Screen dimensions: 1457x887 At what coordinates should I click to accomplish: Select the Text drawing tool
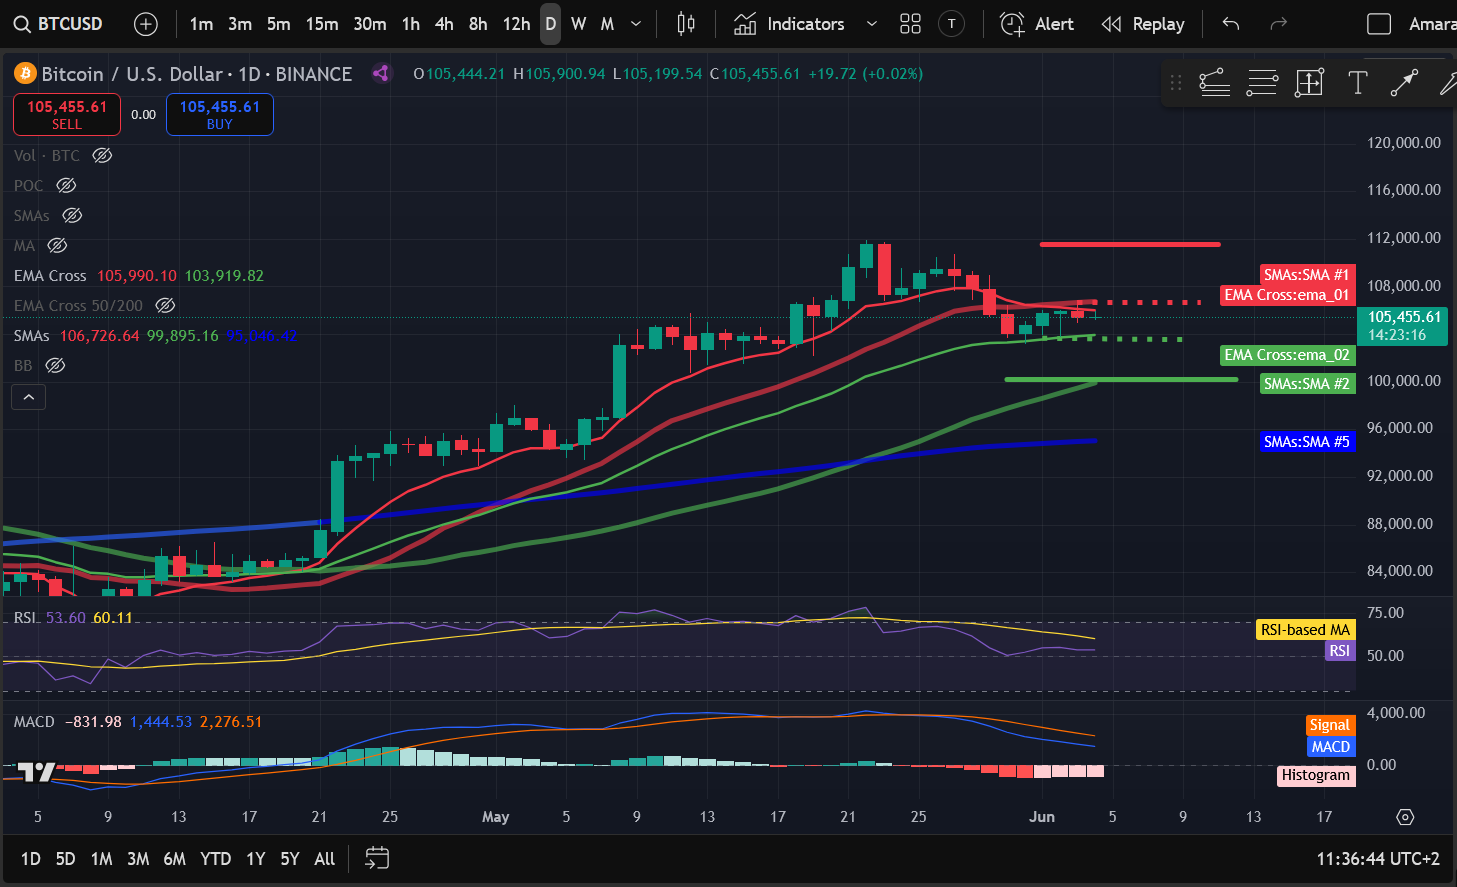(x=1357, y=84)
